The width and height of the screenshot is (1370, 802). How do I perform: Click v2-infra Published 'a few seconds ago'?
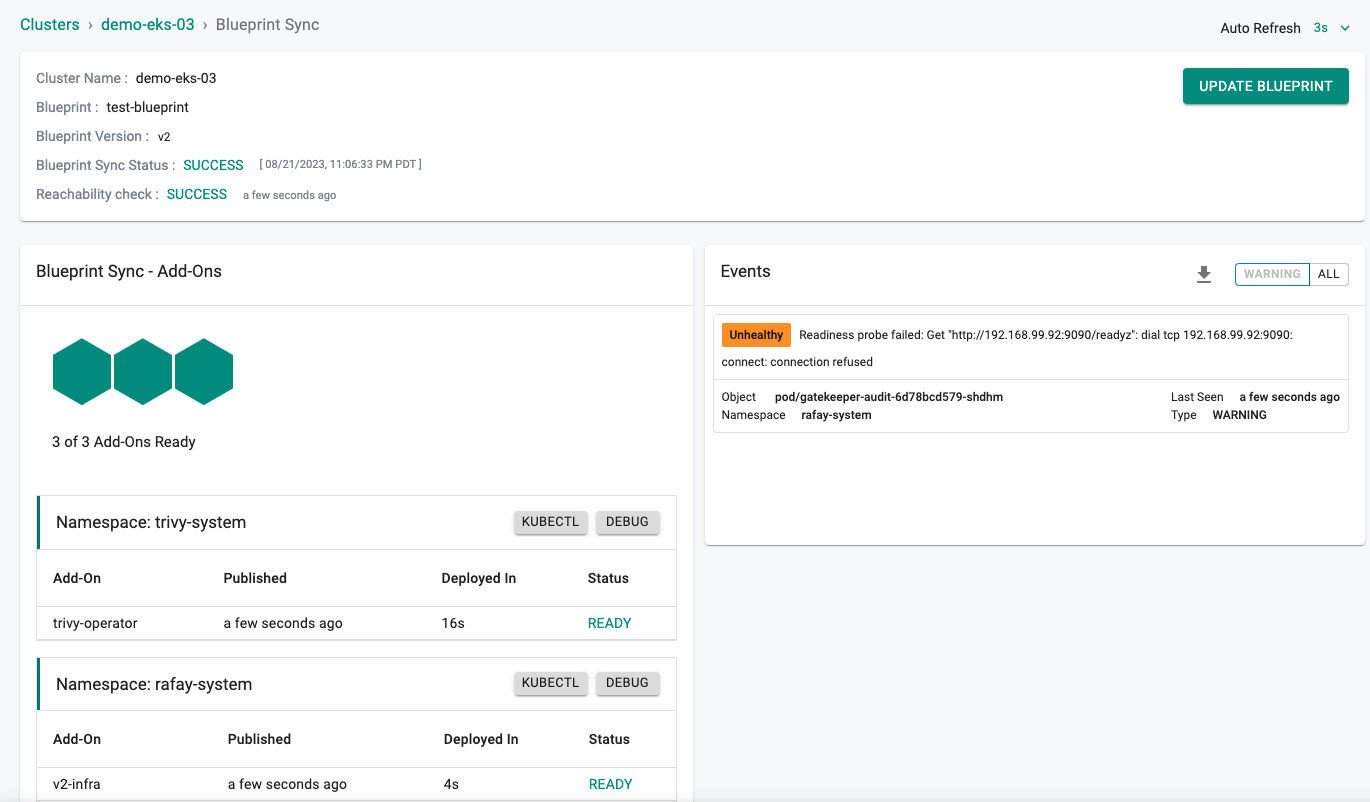287,784
